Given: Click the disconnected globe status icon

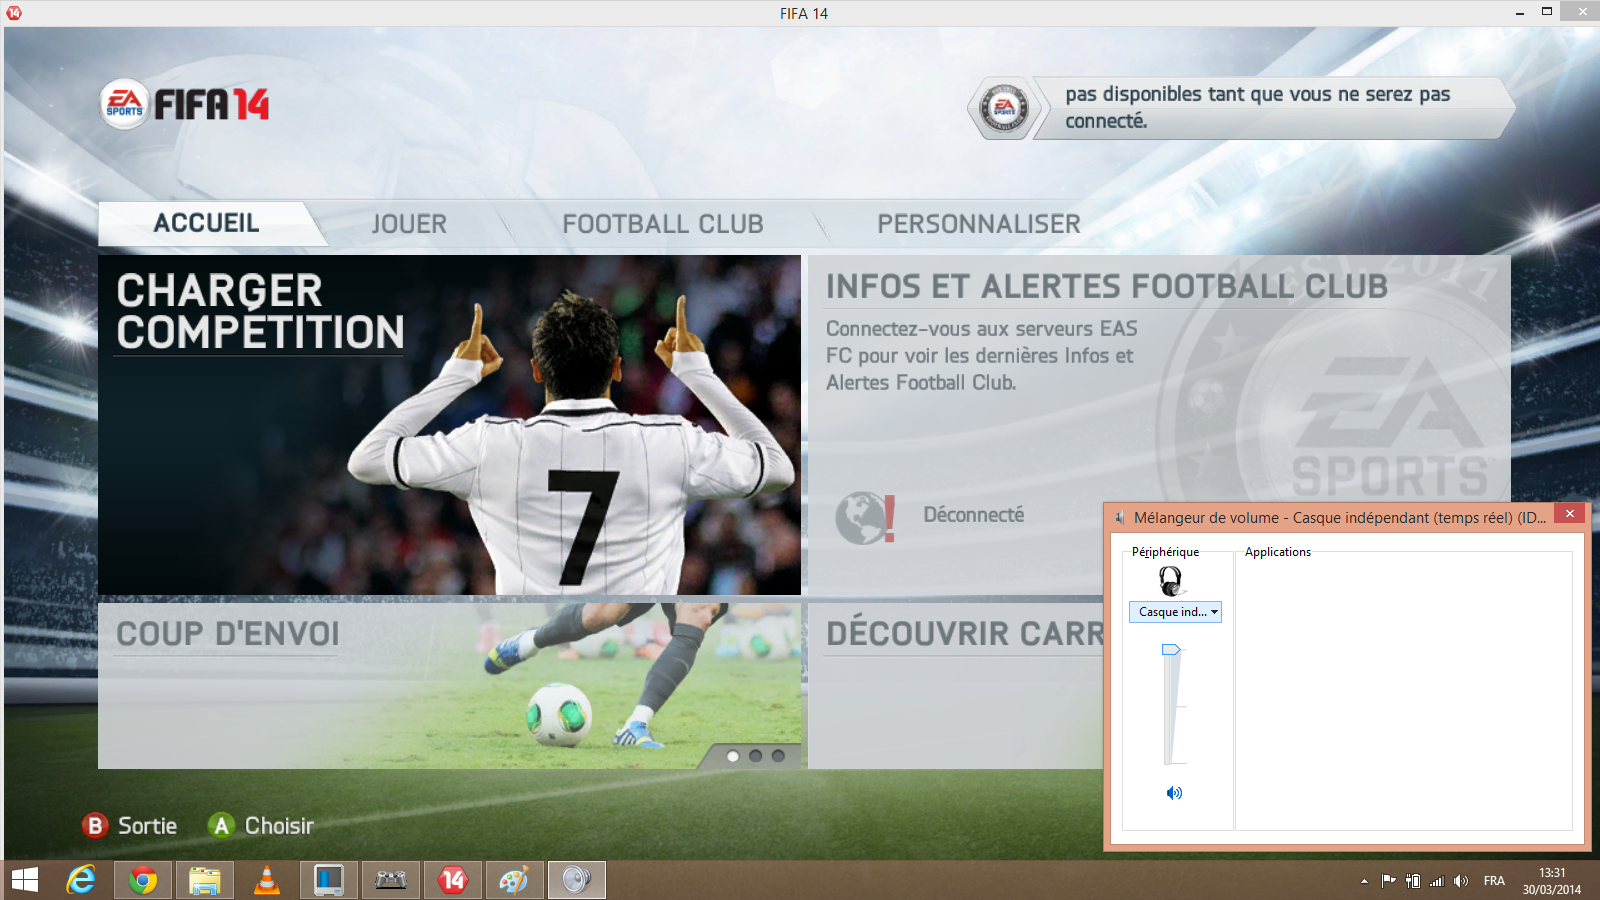Looking at the screenshot, I should 863,517.
